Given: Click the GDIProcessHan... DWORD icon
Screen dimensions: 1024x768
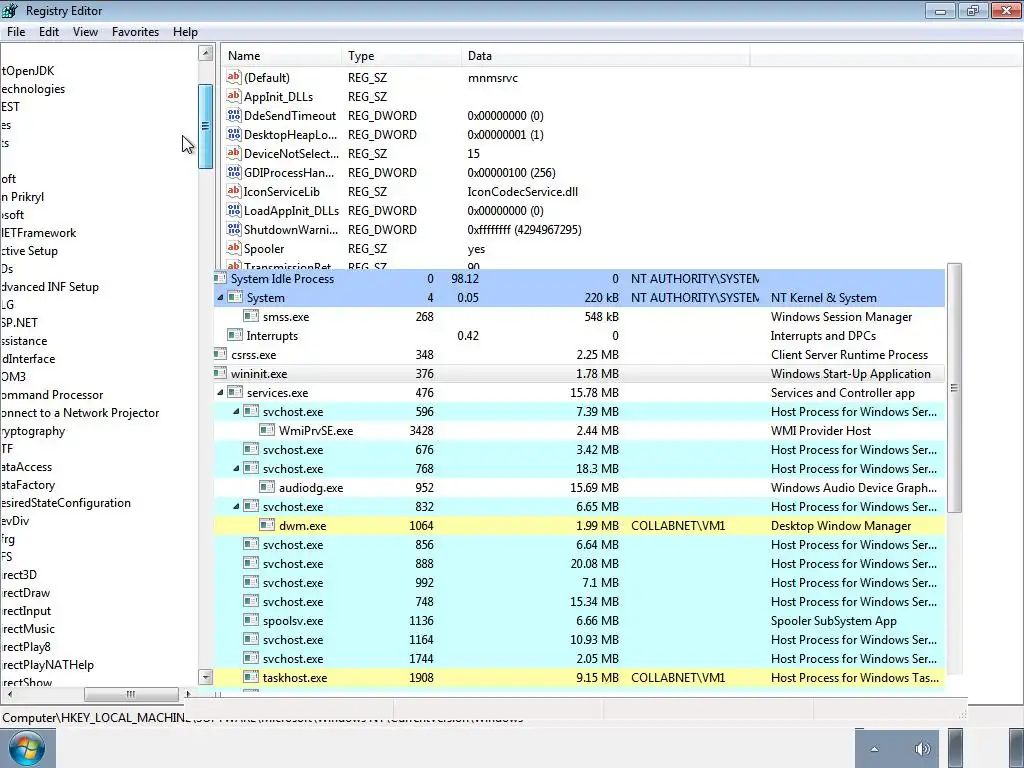Looking at the screenshot, I should pos(234,172).
